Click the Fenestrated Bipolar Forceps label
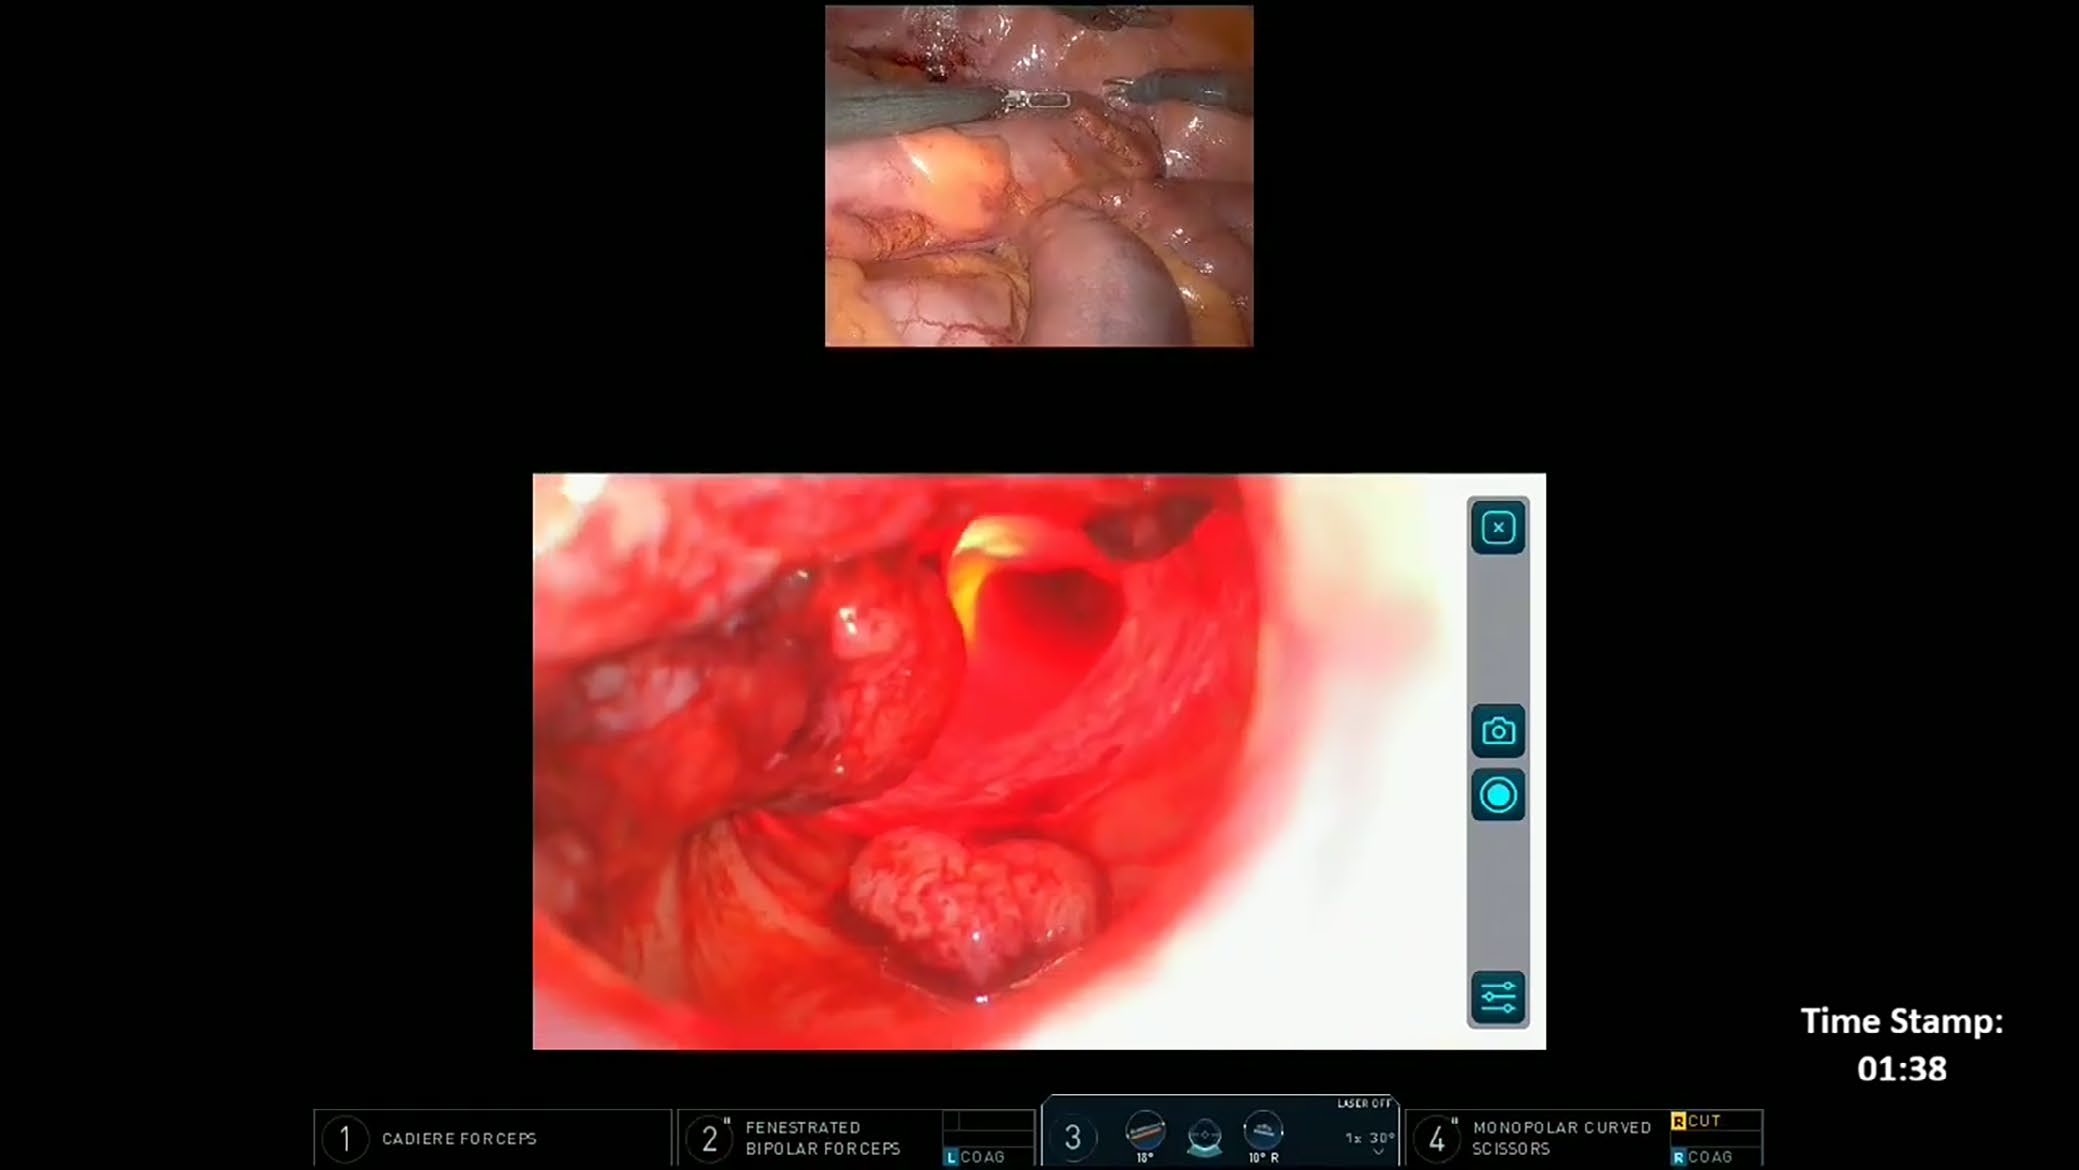The image size is (2079, 1170). click(822, 1138)
